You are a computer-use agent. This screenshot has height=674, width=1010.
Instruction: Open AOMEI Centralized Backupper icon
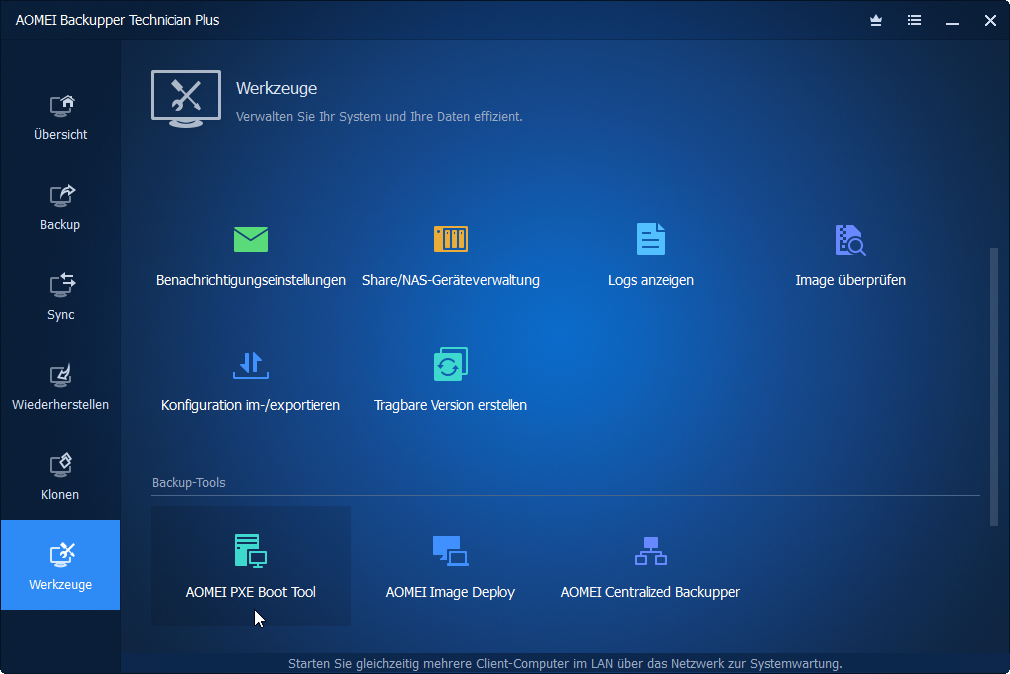tap(651, 551)
